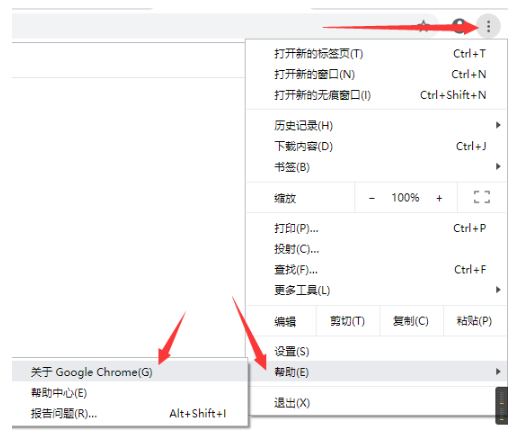Expand 书签(B) bookmarks submenu
Viewport: 510px width, 442px height.
pyautogui.click(x=377, y=167)
